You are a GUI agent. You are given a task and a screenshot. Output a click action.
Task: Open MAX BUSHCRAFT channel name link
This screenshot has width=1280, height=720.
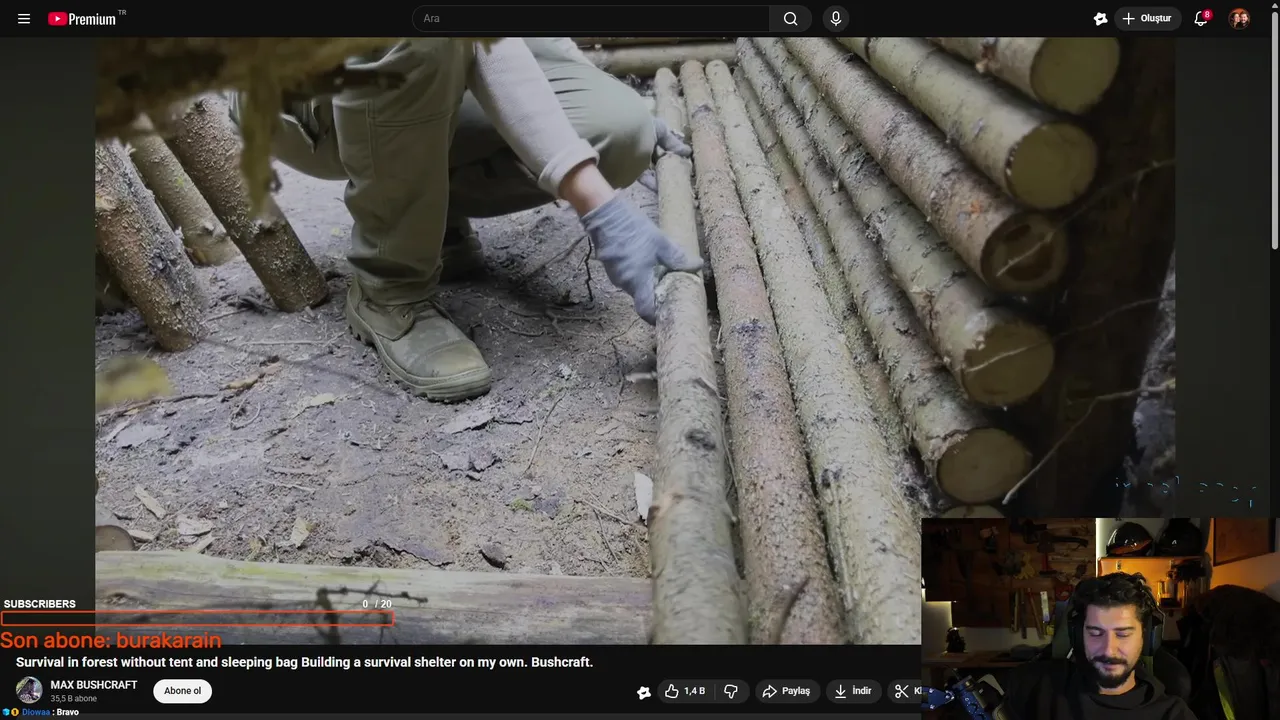pyautogui.click(x=94, y=685)
